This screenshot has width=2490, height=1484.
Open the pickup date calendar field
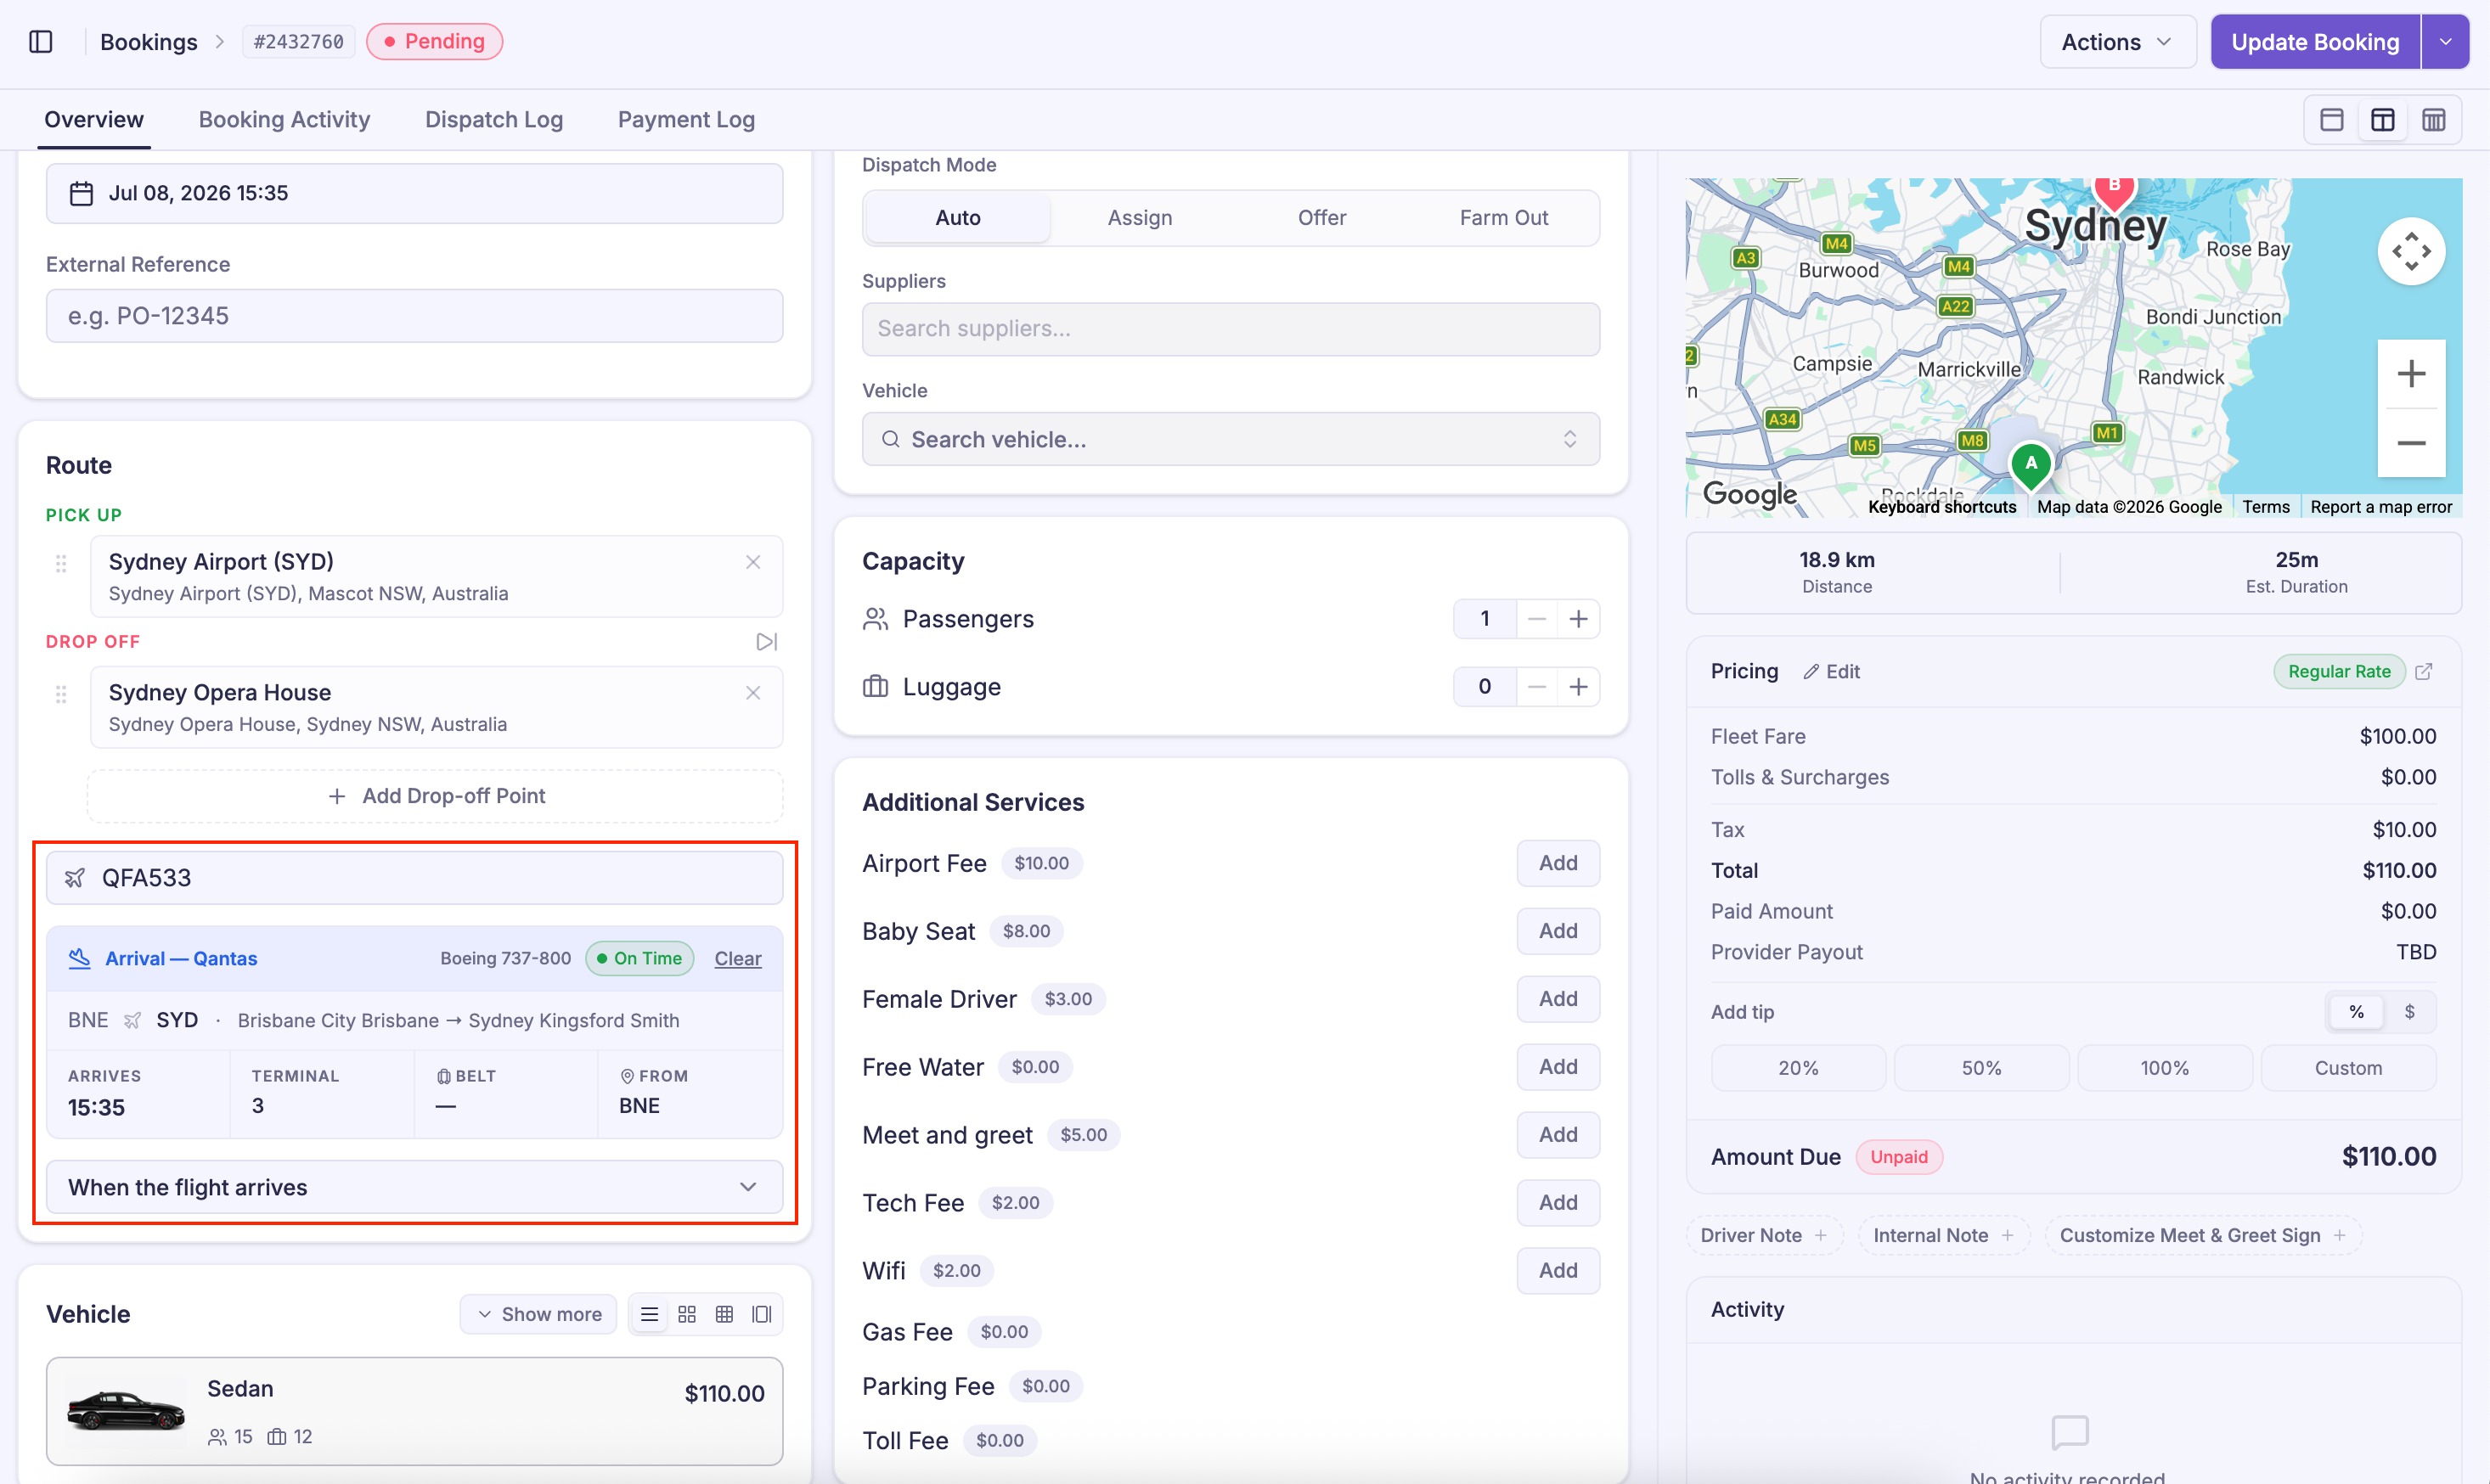(x=414, y=193)
